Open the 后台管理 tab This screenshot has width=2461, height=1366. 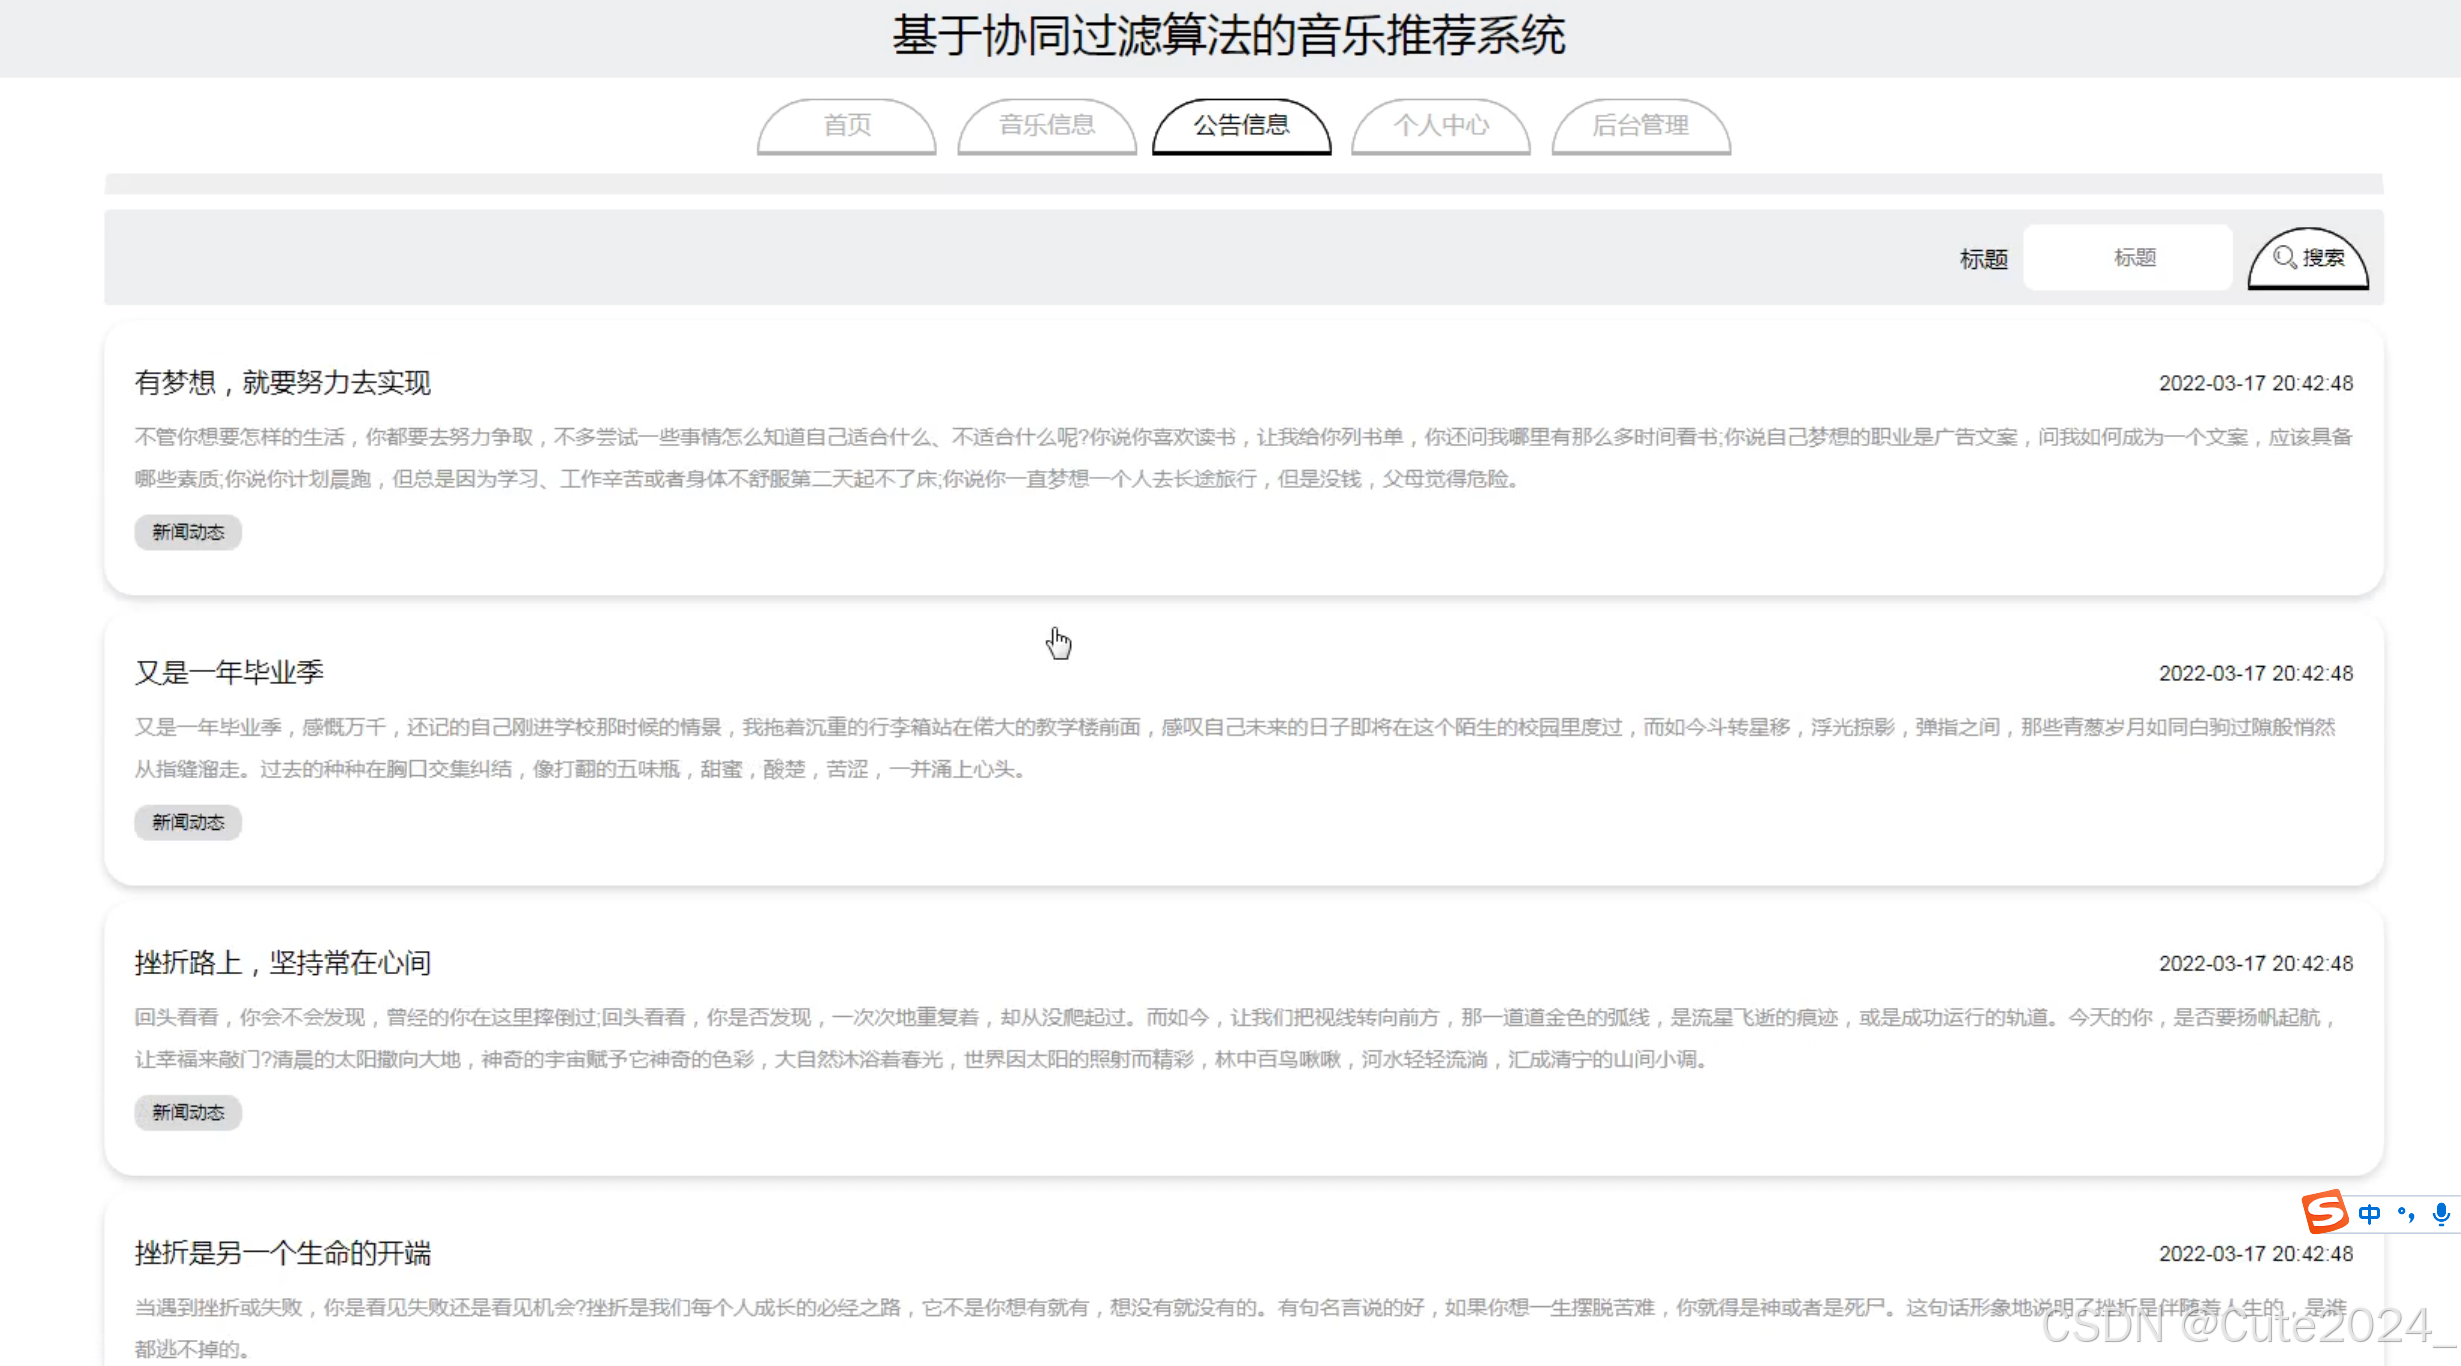click(x=1641, y=126)
